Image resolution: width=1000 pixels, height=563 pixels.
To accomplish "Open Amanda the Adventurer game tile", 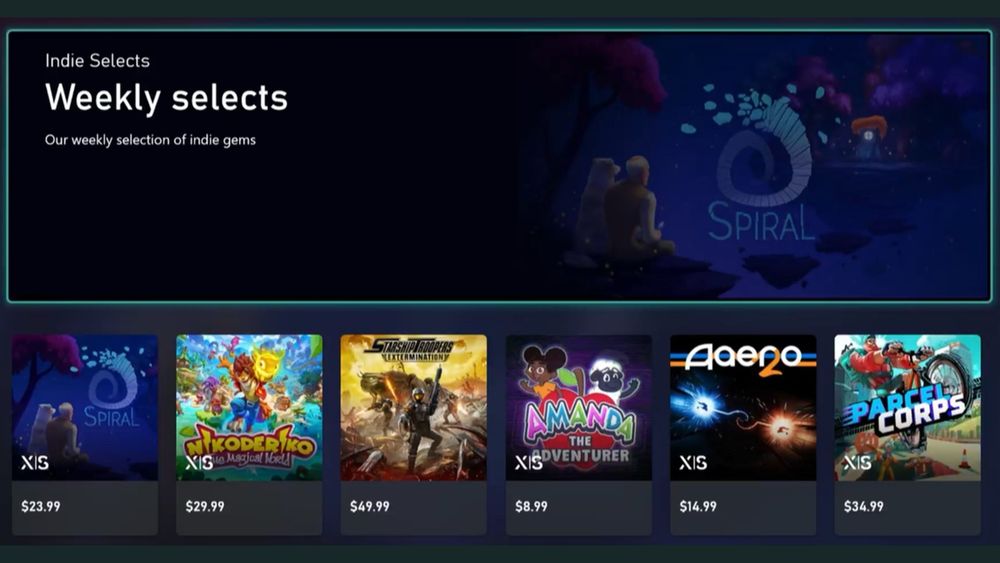I will coord(578,434).
